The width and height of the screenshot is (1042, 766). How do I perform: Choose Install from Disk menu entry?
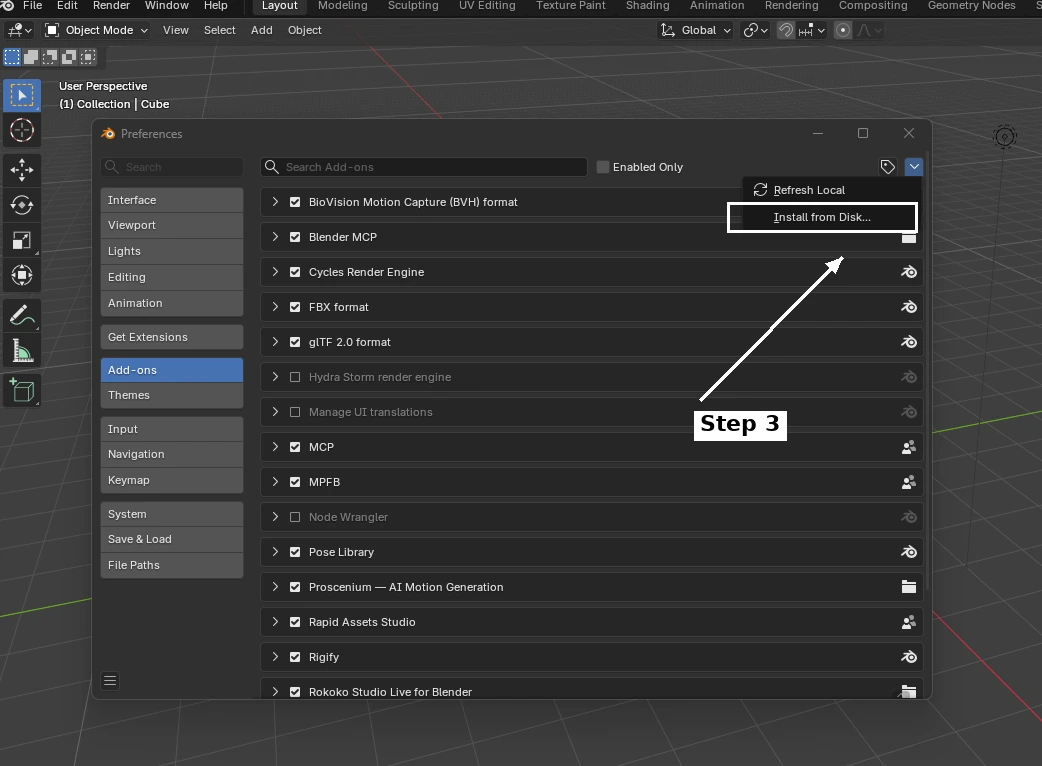click(x=822, y=217)
